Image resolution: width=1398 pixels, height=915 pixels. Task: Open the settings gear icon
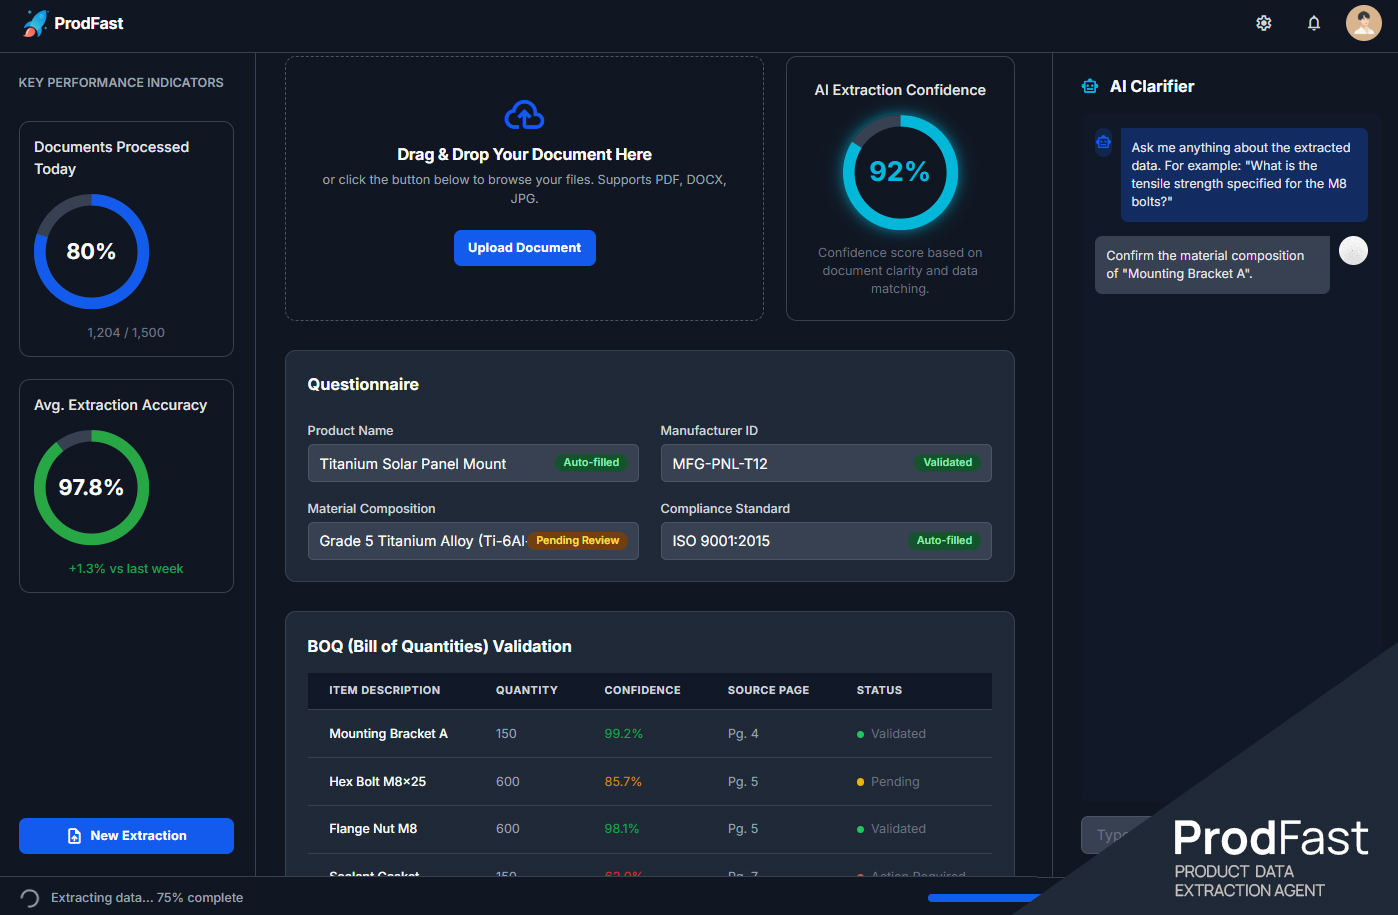pyautogui.click(x=1263, y=22)
